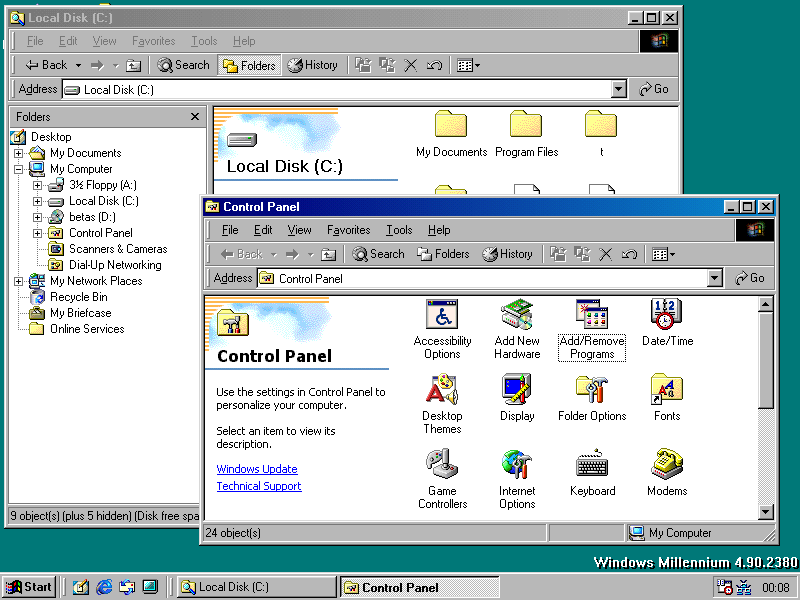The height and width of the screenshot is (600, 800).
Task: Click Back in the Local Disk toolbar
Action: click(46, 65)
